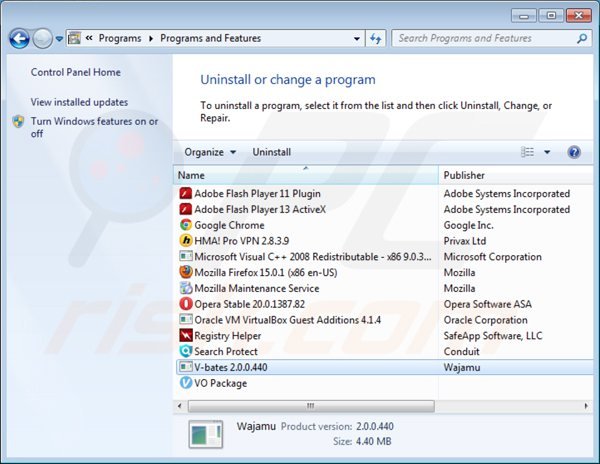The height and width of the screenshot is (464, 600).
Task: Select Opera Stable 20.0.1387.82 name
Action: [249, 304]
